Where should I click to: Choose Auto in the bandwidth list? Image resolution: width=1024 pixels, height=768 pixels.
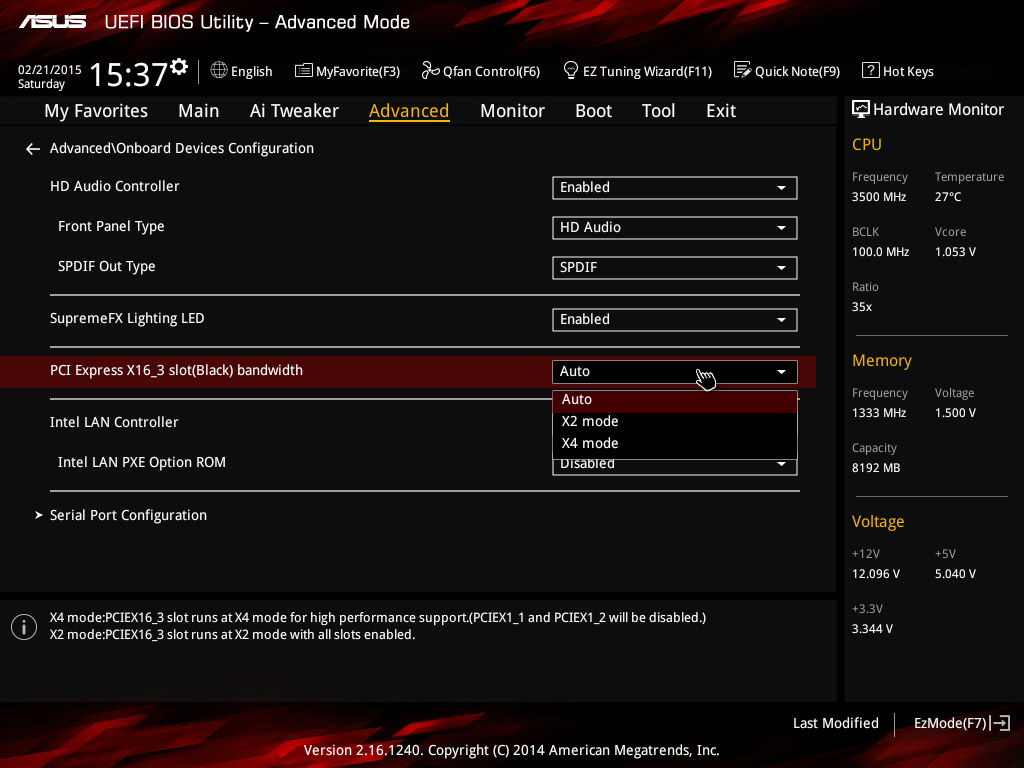coord(675,400)
